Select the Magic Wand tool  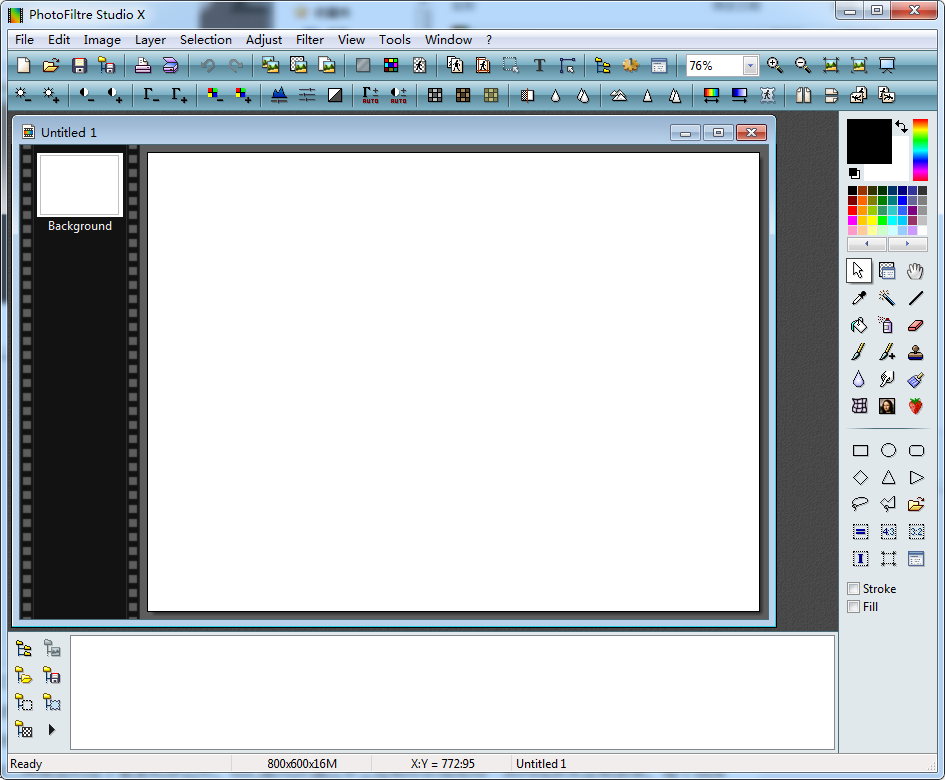(x=887, y=298)
